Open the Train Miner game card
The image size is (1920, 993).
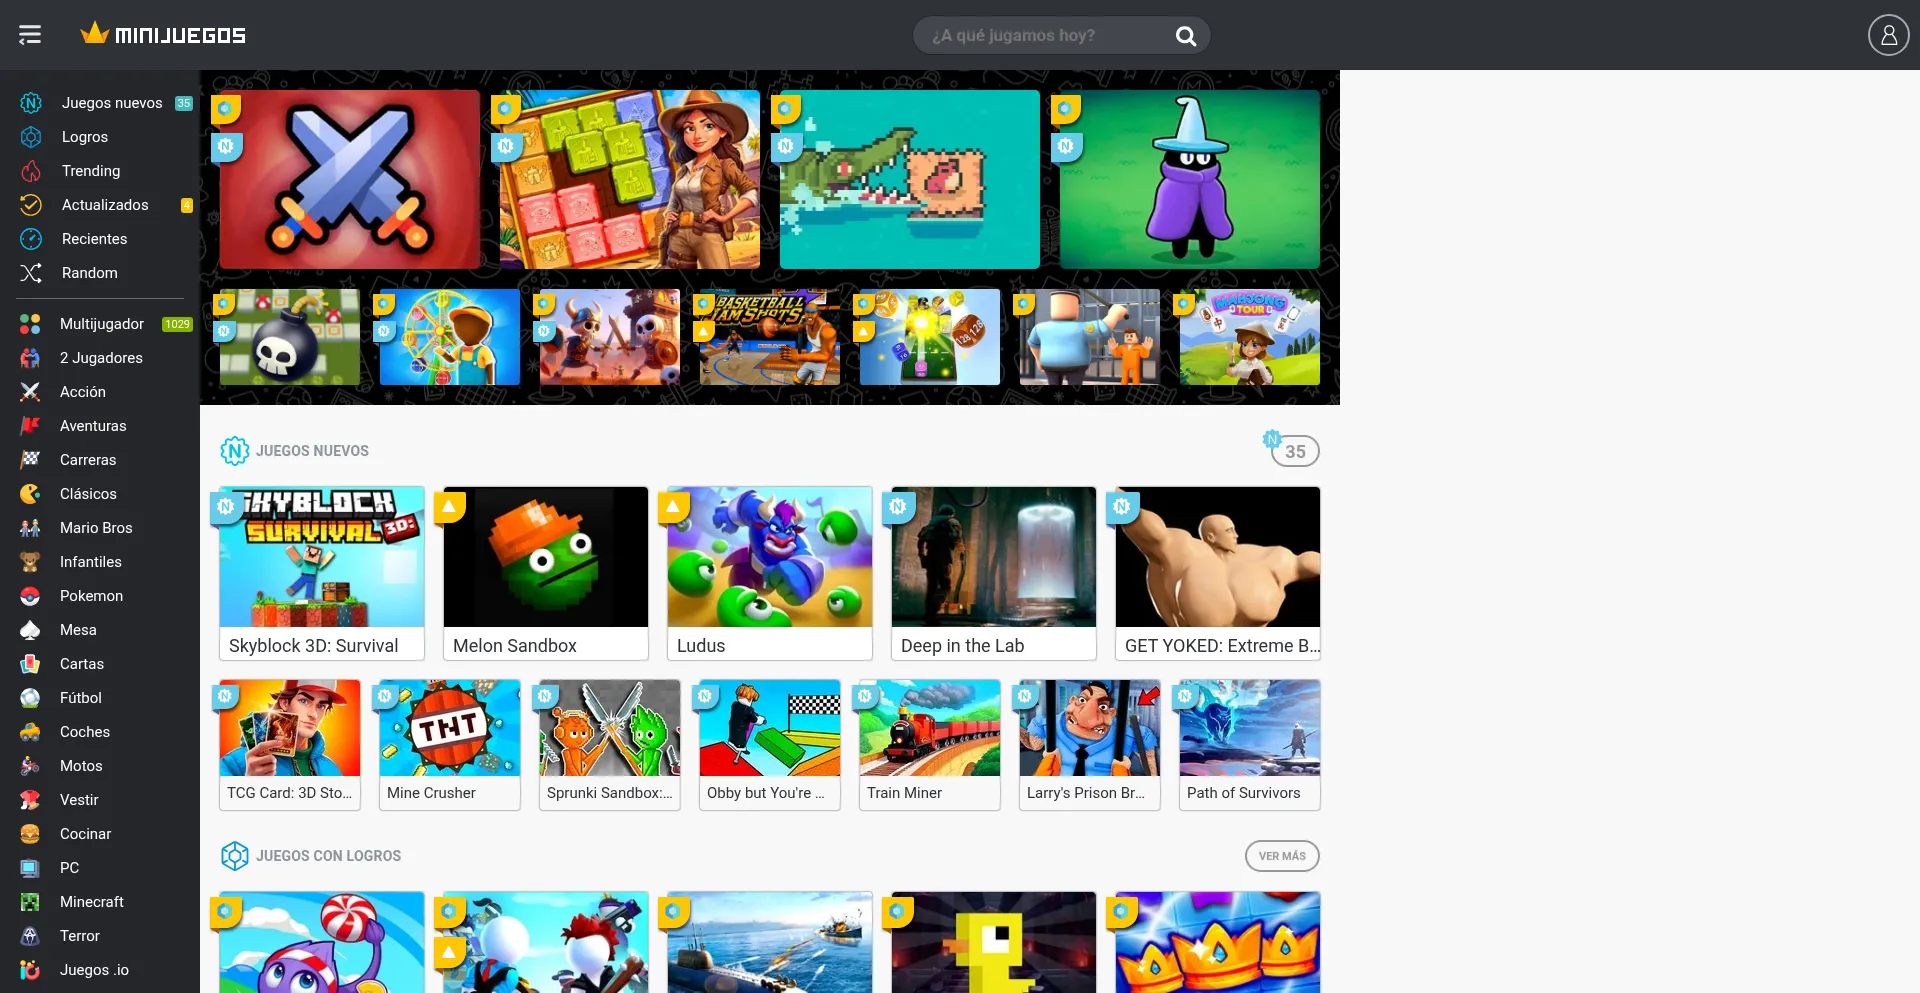(x=930, y=745)
